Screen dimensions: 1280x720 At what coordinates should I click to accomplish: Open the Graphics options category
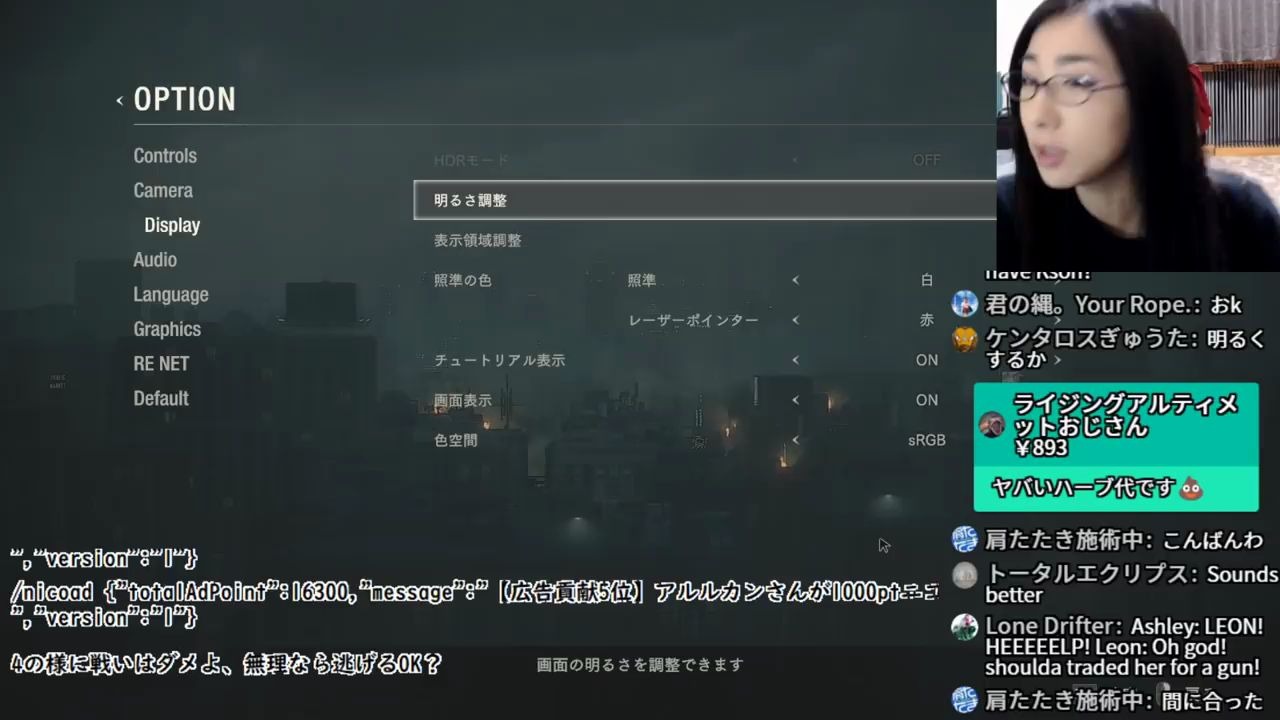click(x=167, y=329)
